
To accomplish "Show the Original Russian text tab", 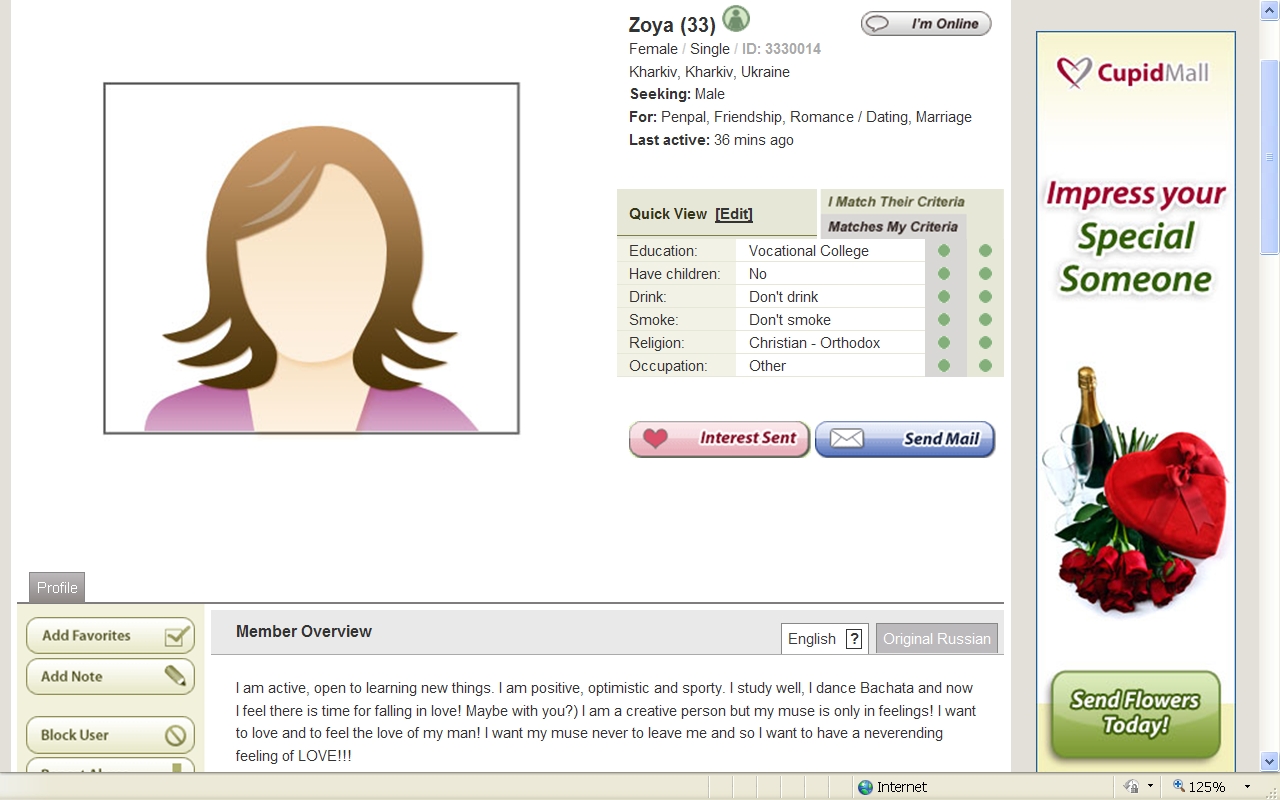I will click(x=937, y=639).
